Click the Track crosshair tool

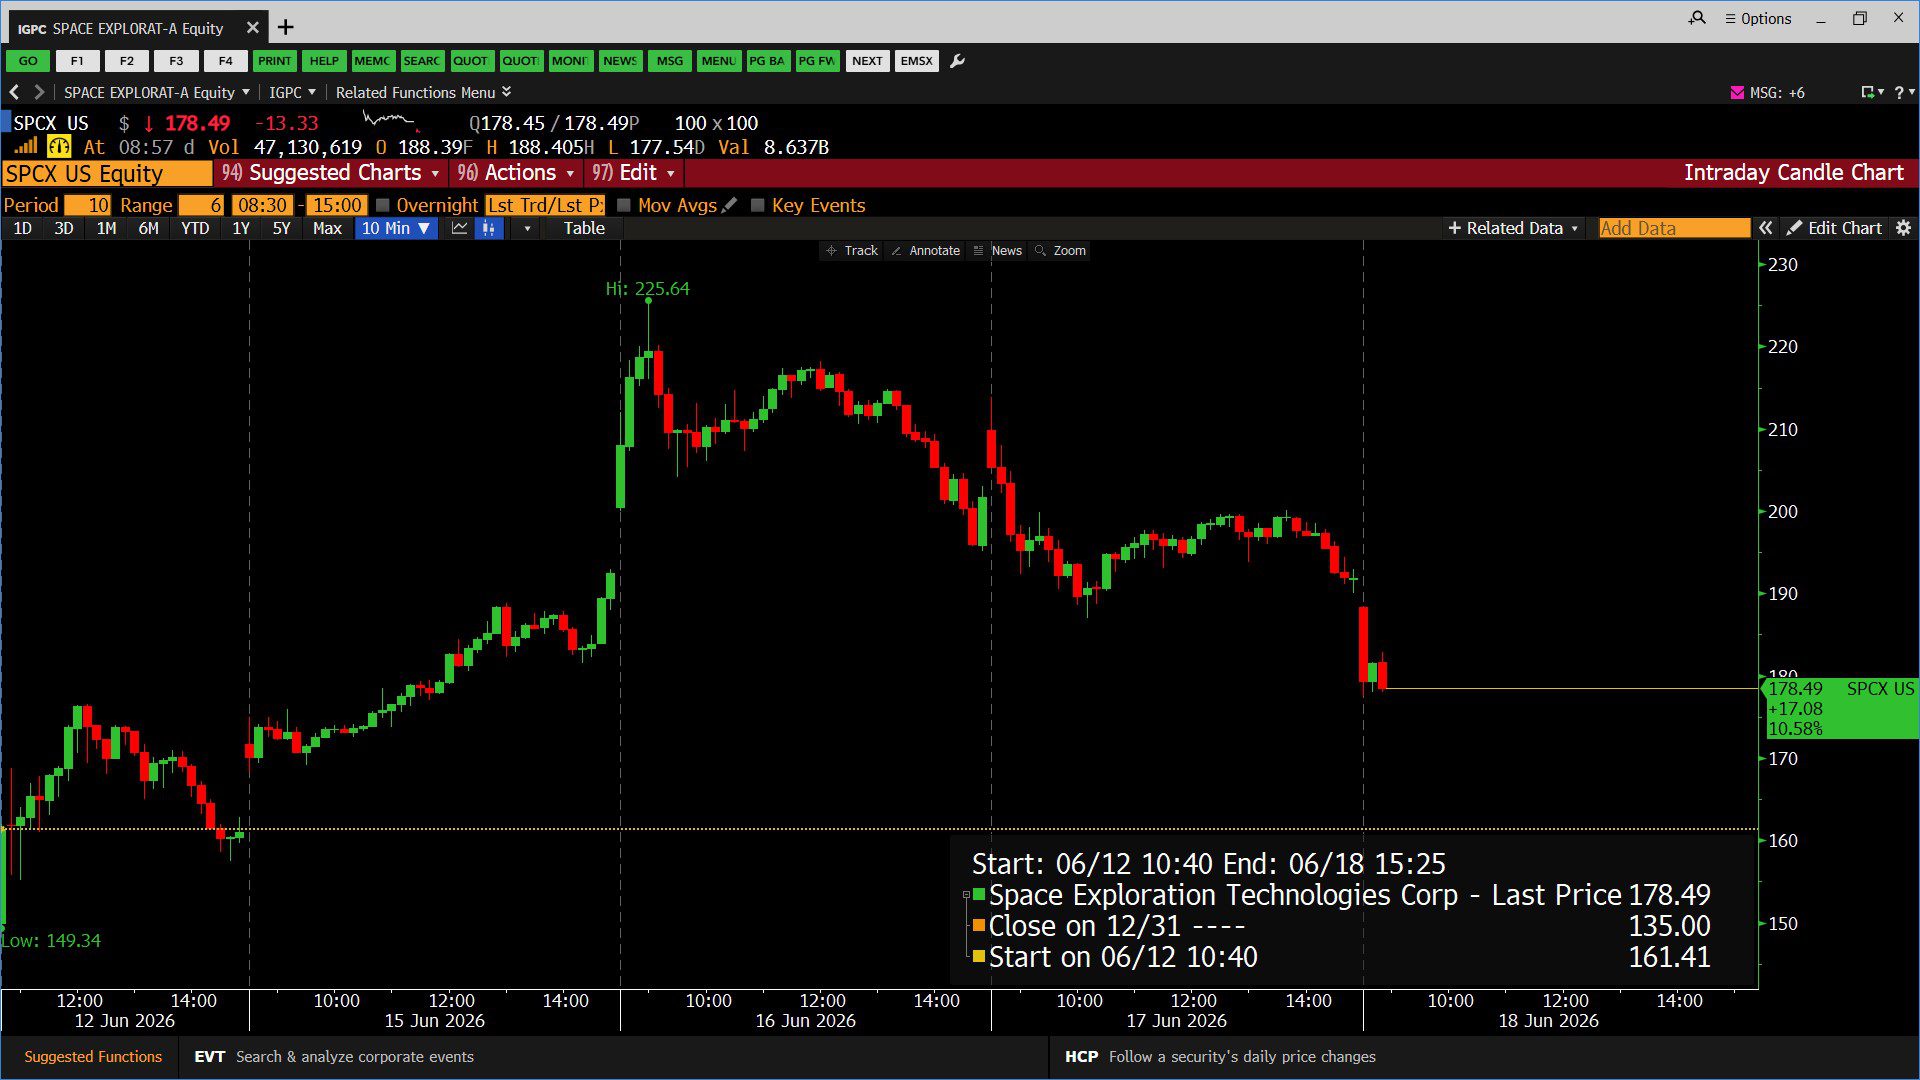pos(852,251)
